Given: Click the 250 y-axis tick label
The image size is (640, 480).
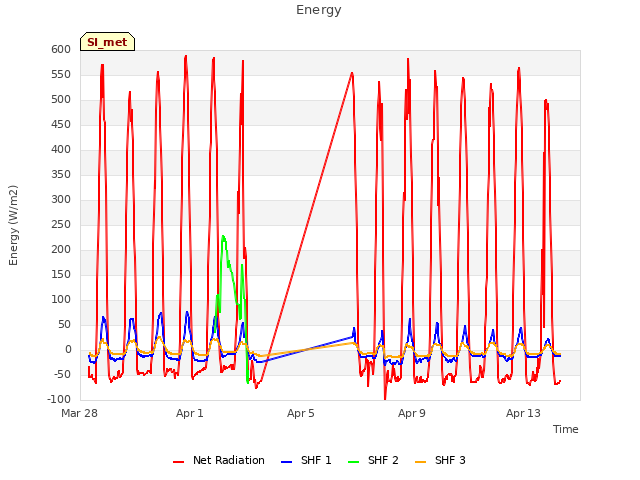Looking at the screenshot, I should point(61,224).
